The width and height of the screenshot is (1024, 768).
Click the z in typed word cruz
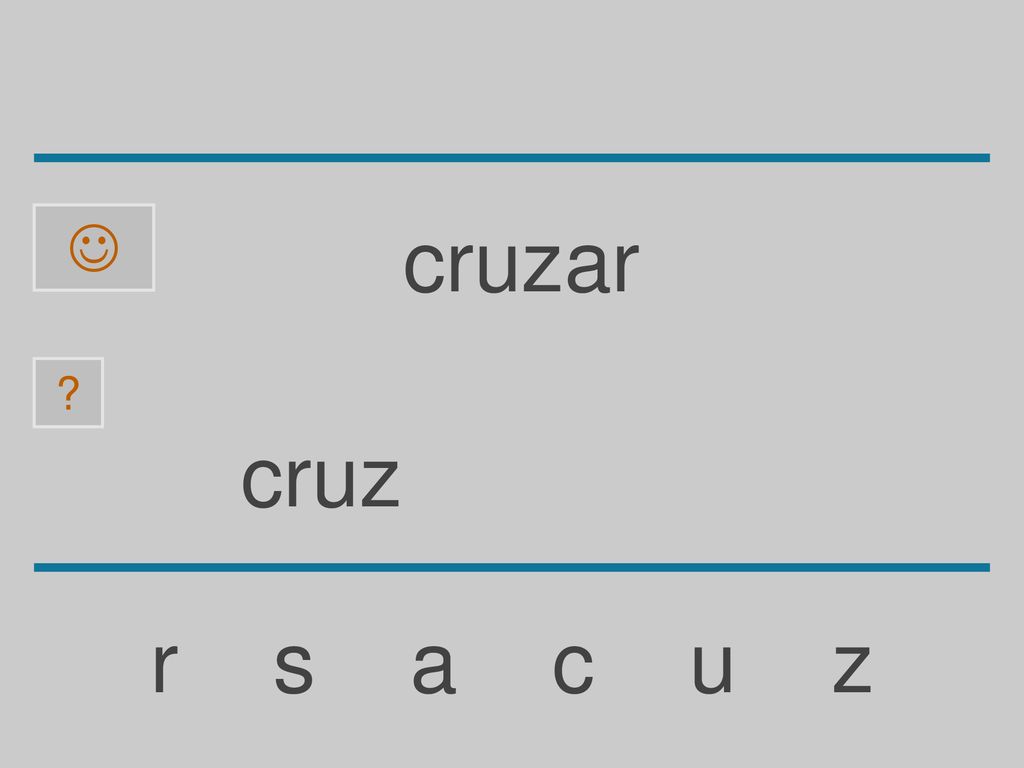point(380,481)
